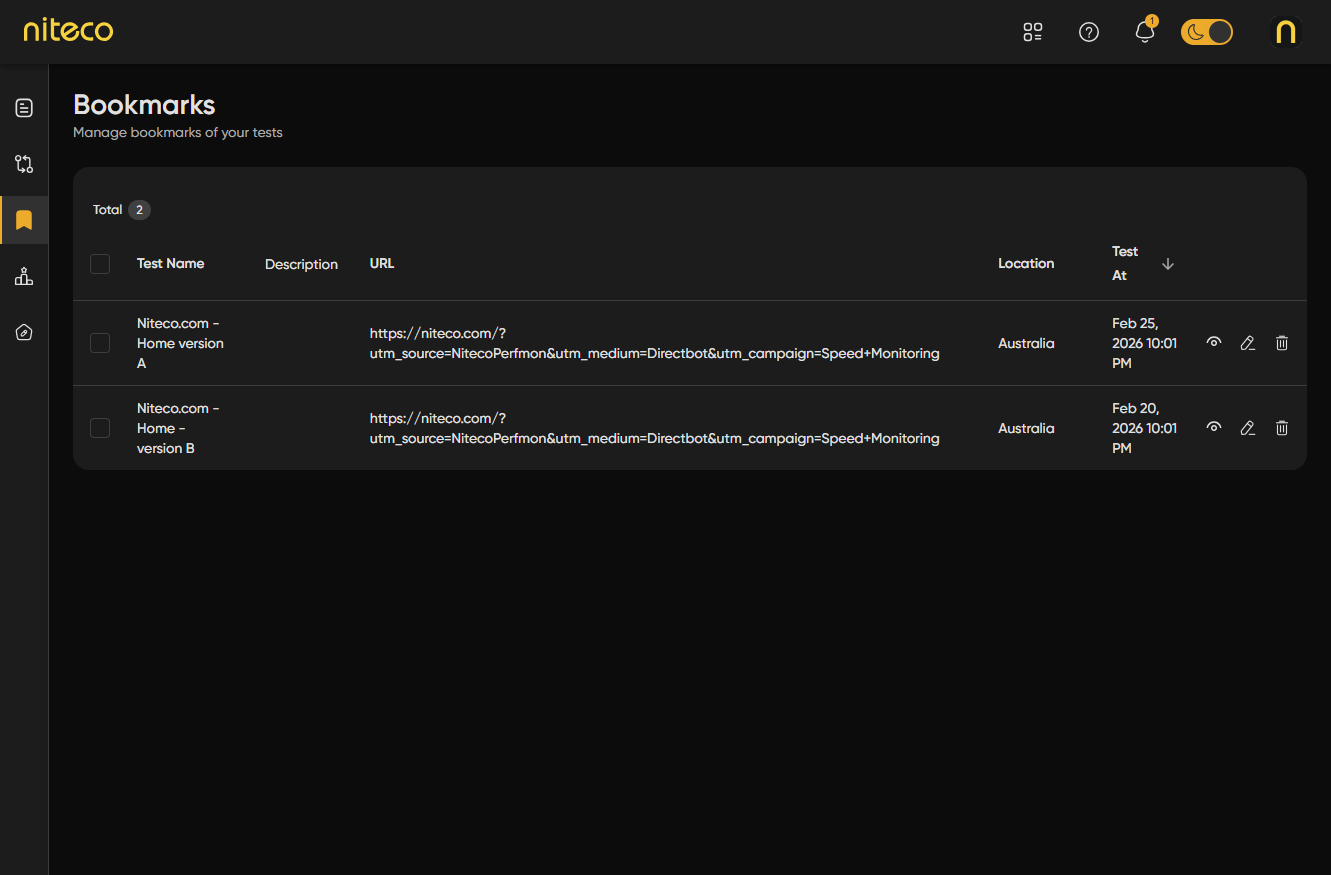View the Home - version B bookmark (eye icon)
Viewport: 1331px width, 875px height.
coord(1214,428)
